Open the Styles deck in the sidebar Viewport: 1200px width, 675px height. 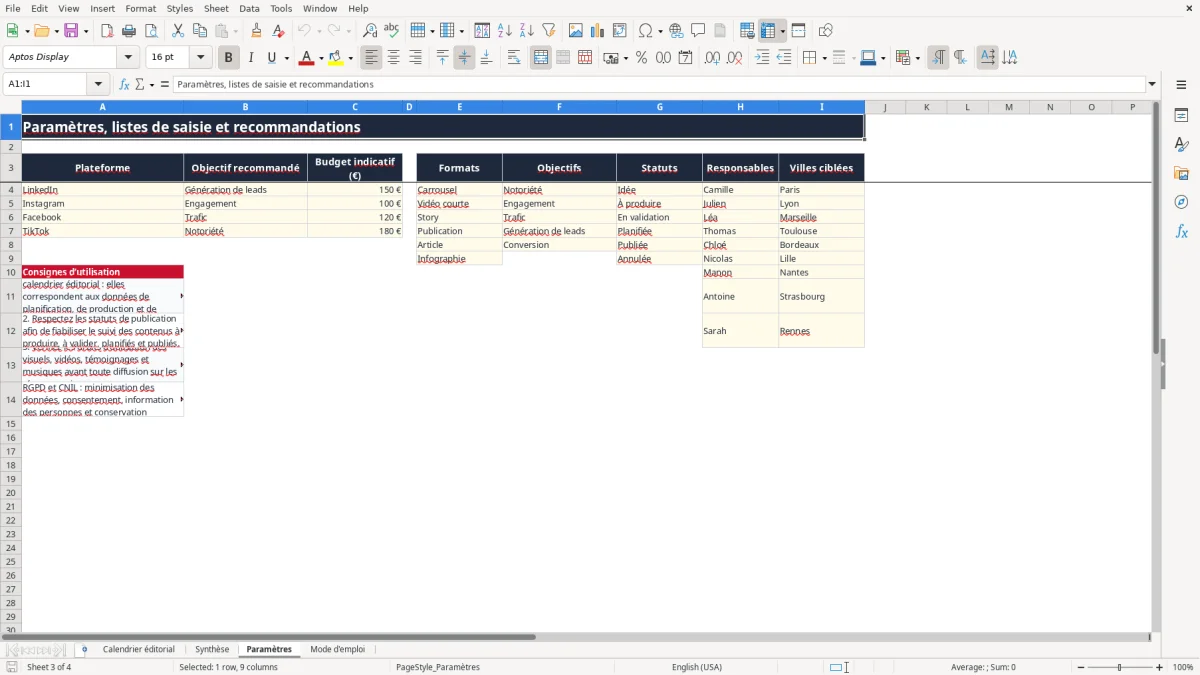point(1181,145)
